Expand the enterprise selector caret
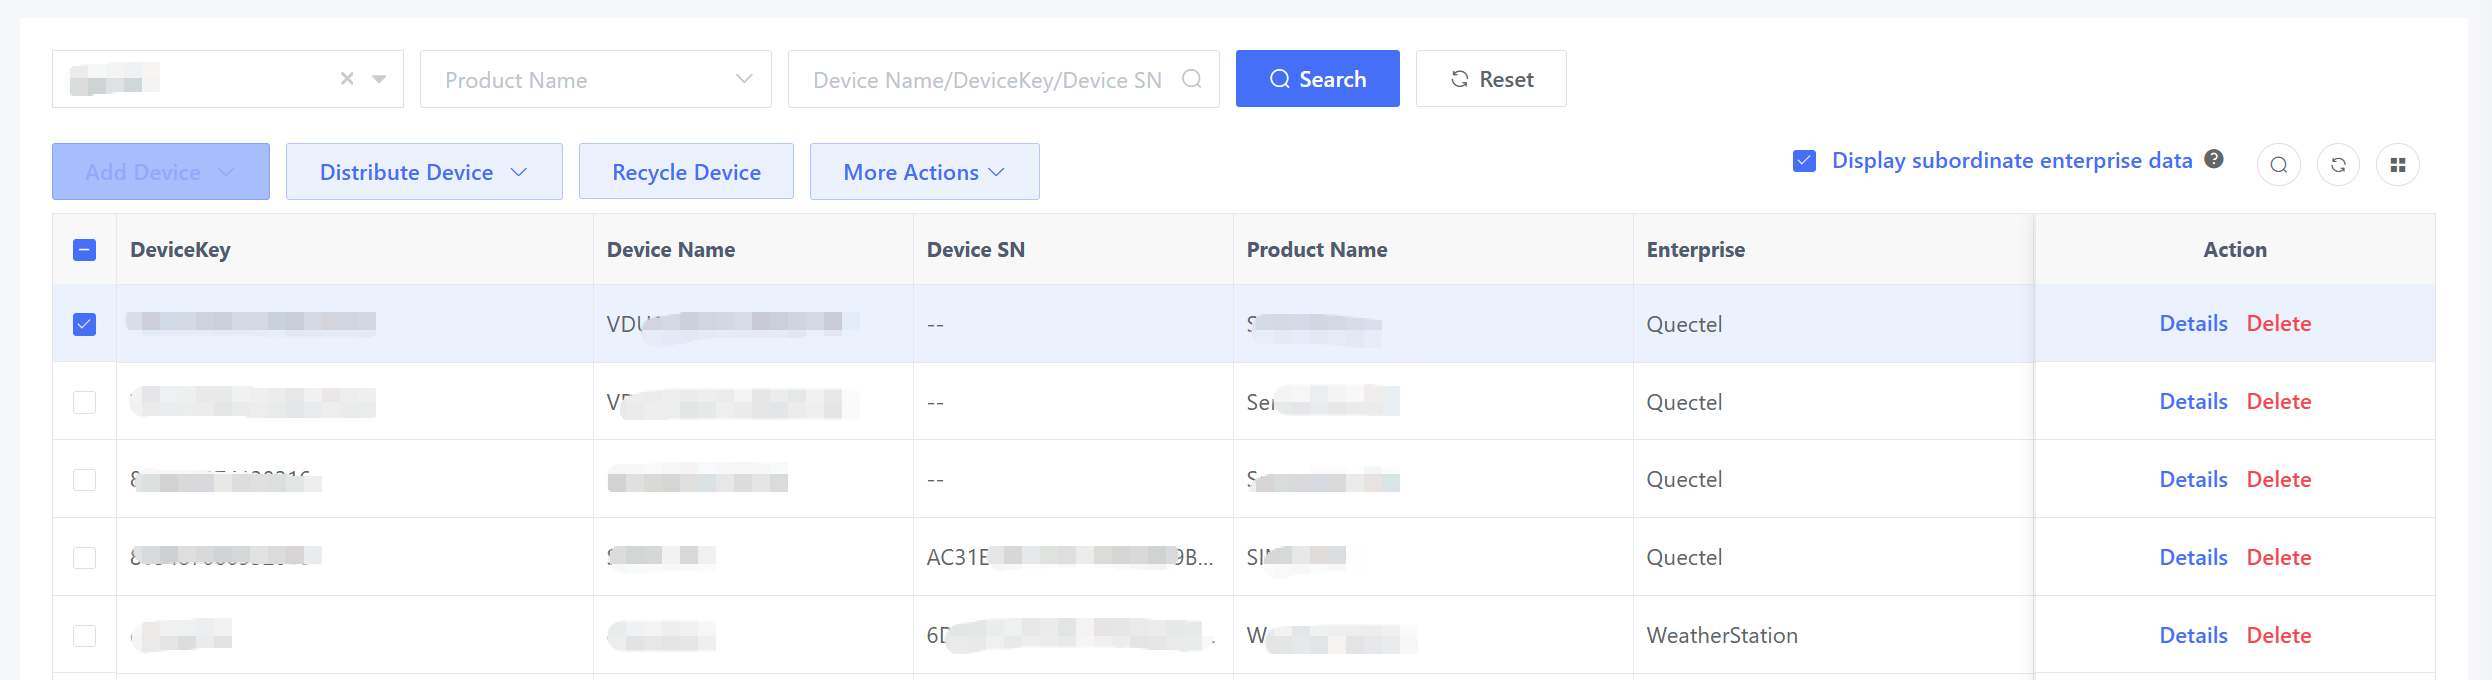This screenshot has width=2492, height=680. tap(379, 79)
